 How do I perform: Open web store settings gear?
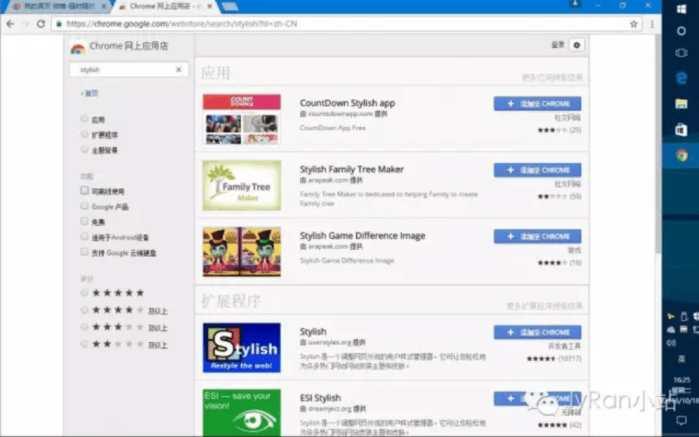tap(576, 45)
